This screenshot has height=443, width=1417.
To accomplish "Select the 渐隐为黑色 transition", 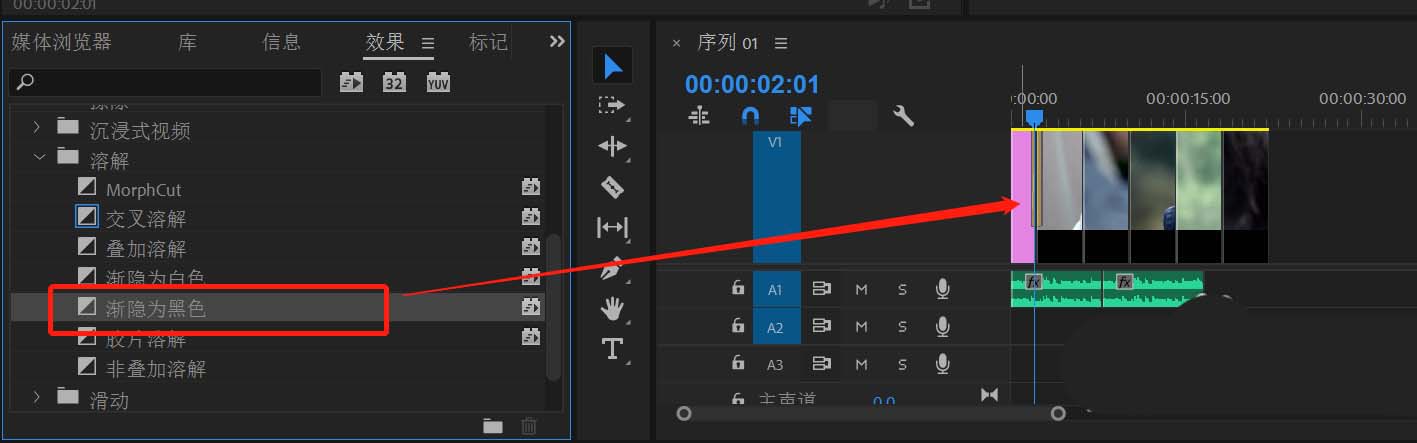I will click(x=156, y=309).
